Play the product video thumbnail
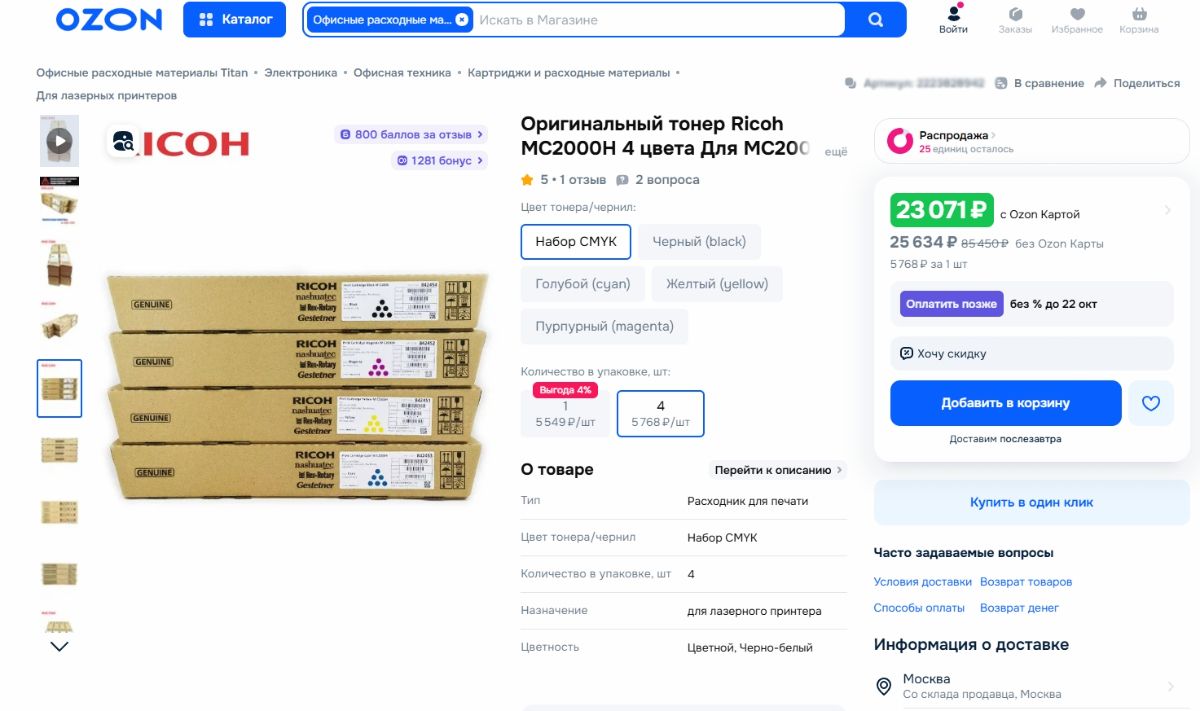The image size is (1200, 711). 60,141
